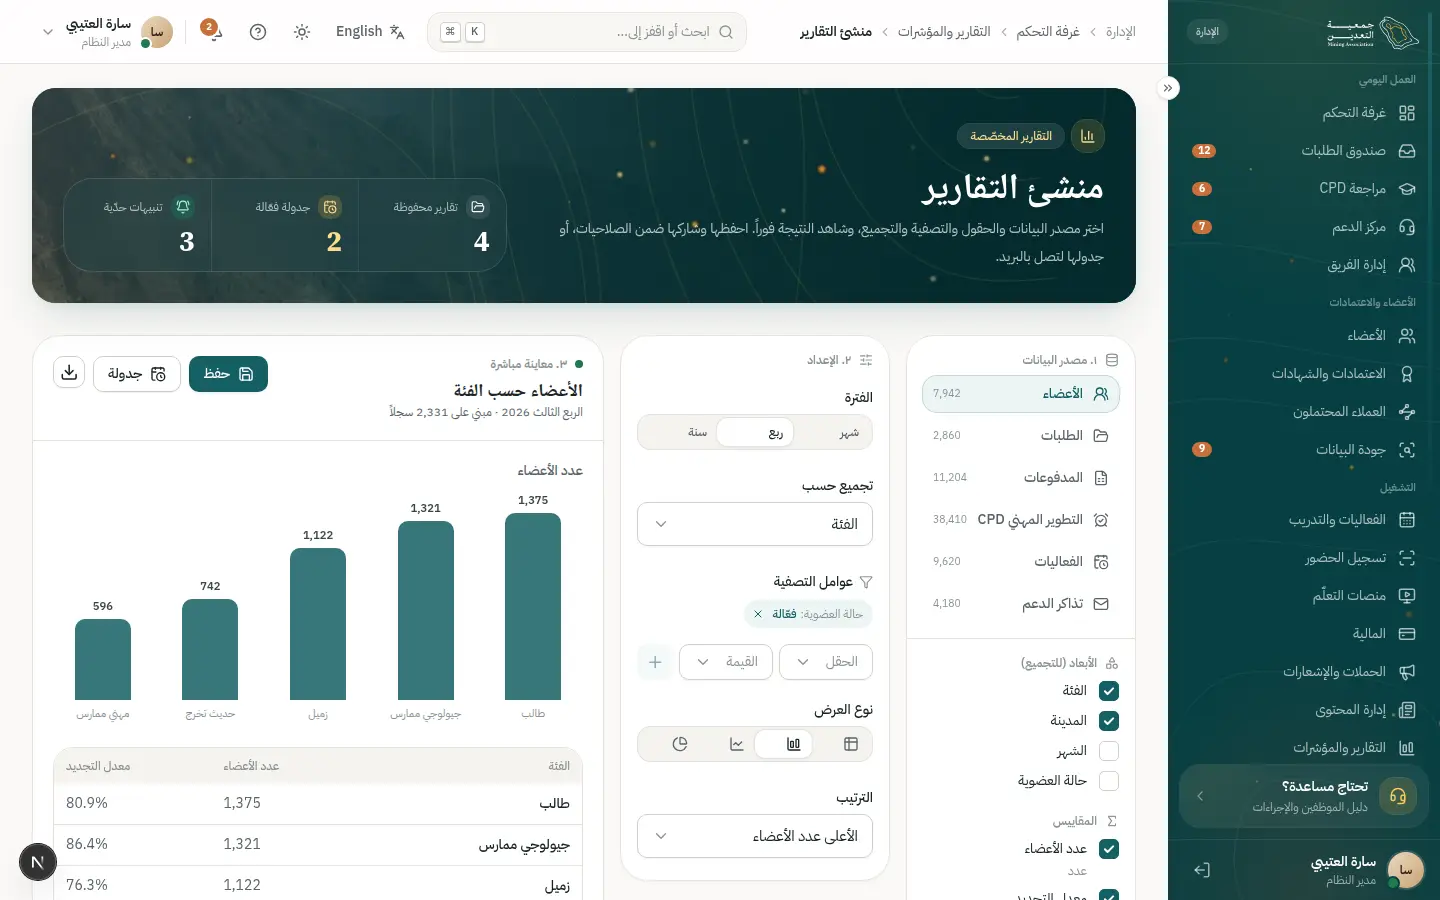Enable the حالة العضوية dimension checkbox
The image size is (1440, 900).
(1108, 781)
